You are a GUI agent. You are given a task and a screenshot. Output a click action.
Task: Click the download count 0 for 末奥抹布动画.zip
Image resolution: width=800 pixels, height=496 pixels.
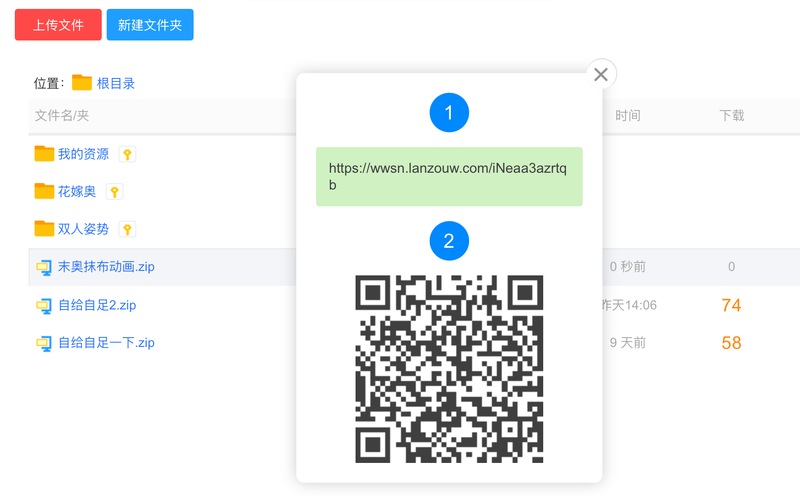pos(731,266)
